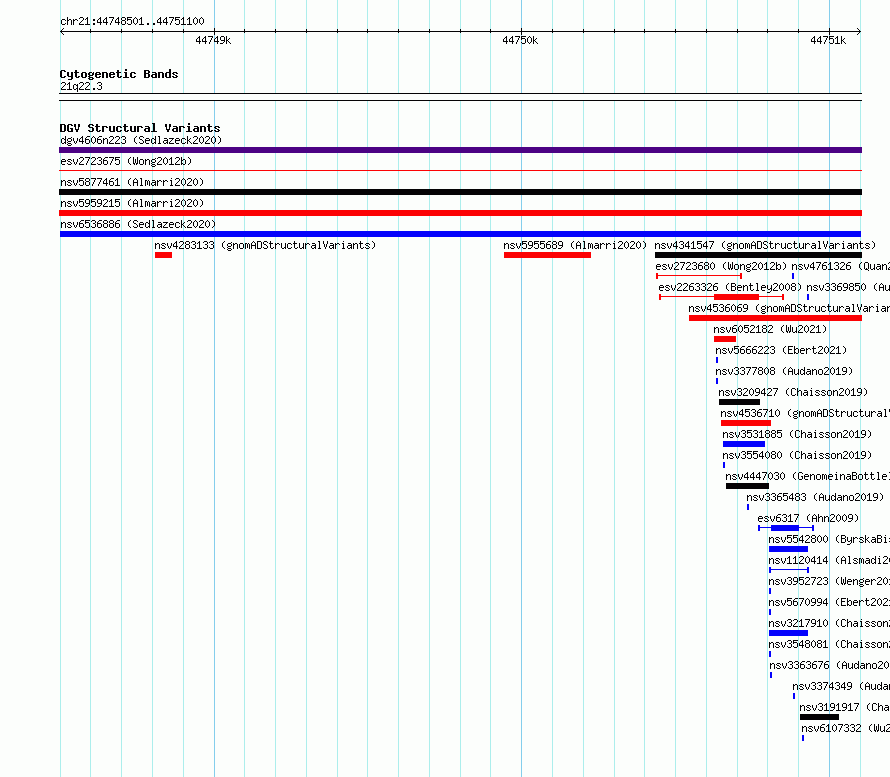Viewport: 890px width, 777px height.
Task: Open esv2723680 (Wong2012b) label
Action: (721, 266)
